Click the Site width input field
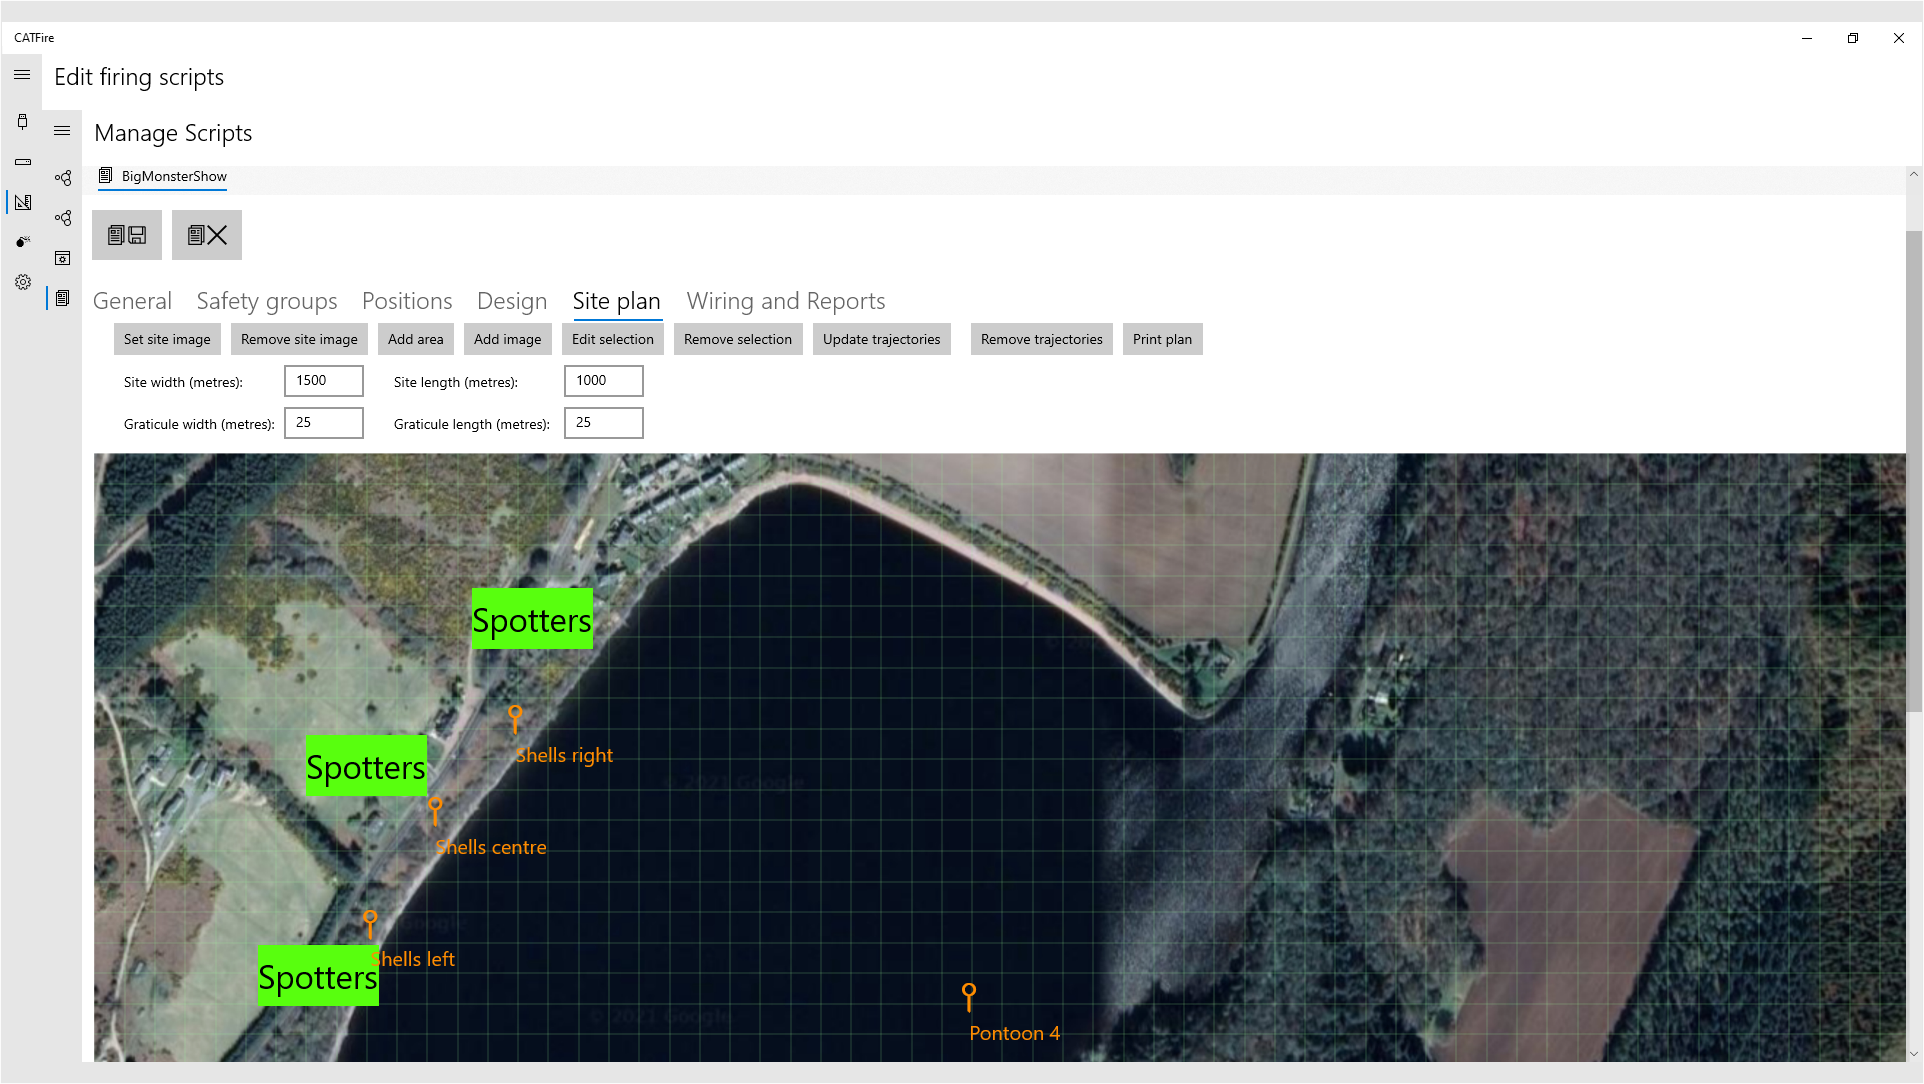The height and width of the screenshot is (1084, 1924). [x=324, y=381]
